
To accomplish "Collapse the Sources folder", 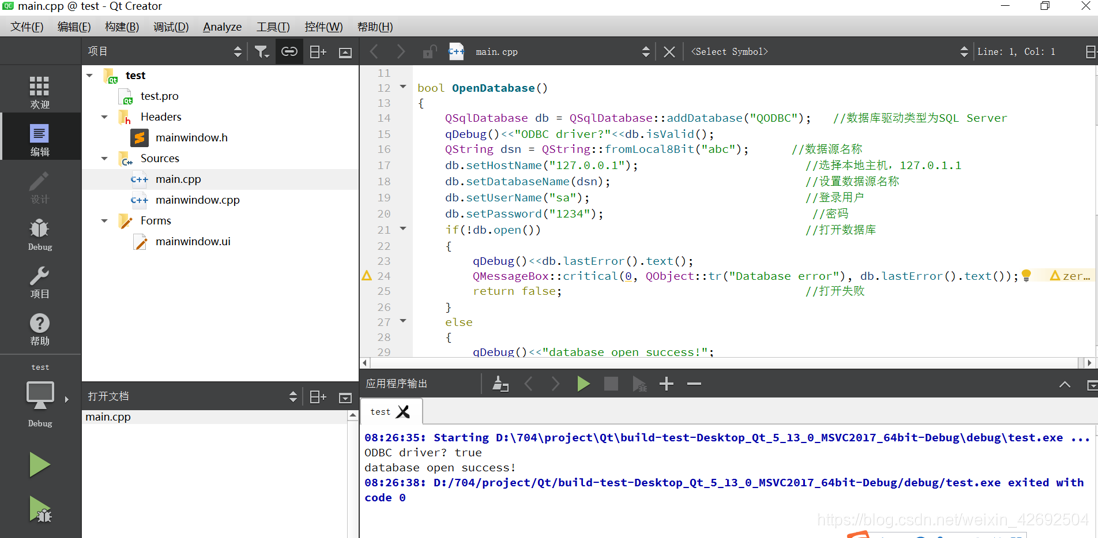I will coord(104,158).
